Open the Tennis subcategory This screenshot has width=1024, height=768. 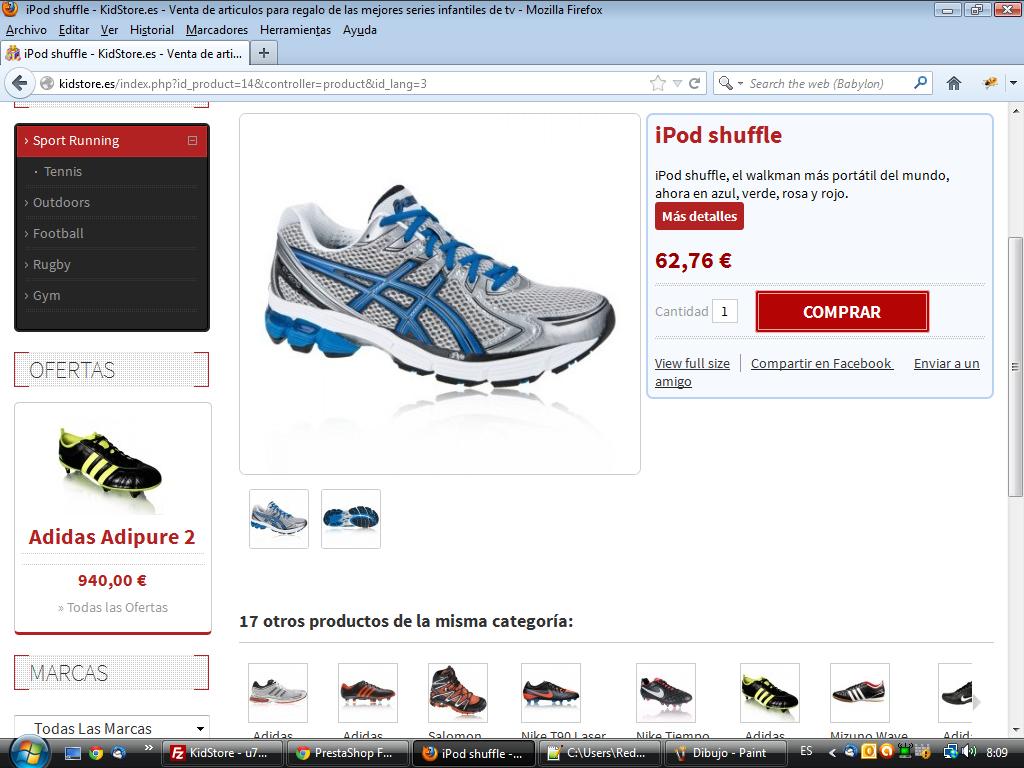[x=63, y=171]
